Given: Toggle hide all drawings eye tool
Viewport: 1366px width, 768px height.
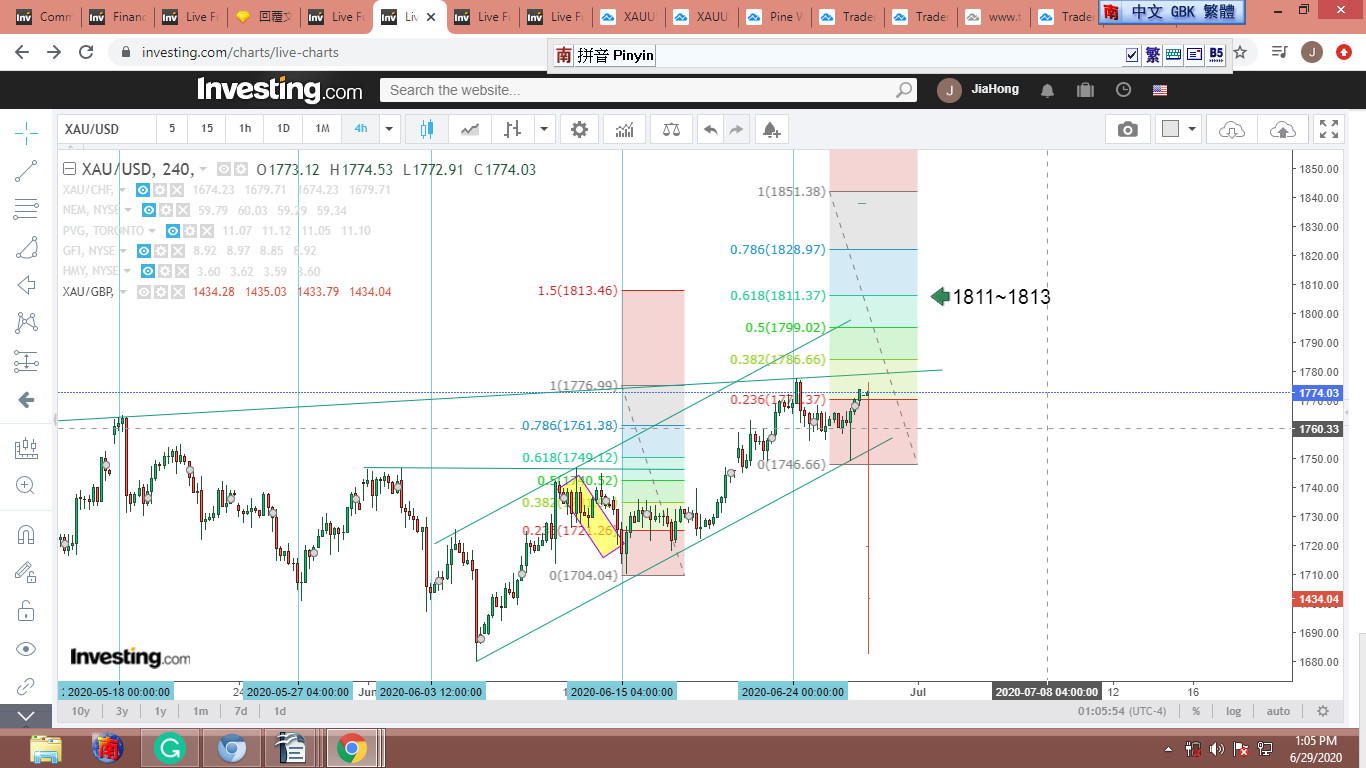Looking at the screenshot, I should click(26, 649).
